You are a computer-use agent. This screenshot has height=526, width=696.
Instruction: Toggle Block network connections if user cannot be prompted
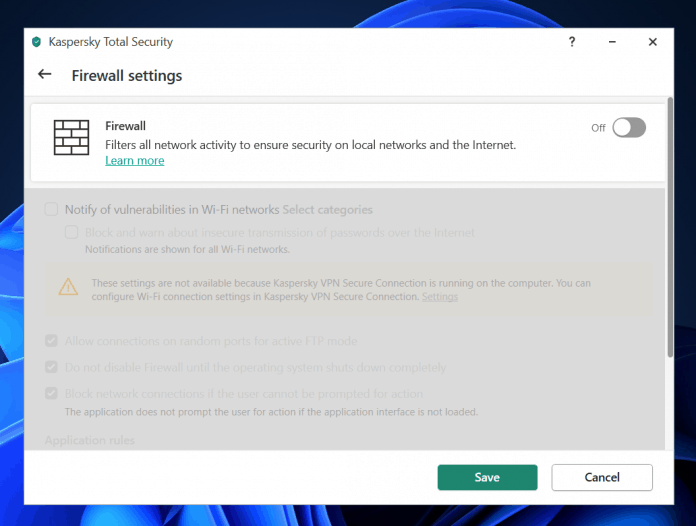[x=51, y=394]
